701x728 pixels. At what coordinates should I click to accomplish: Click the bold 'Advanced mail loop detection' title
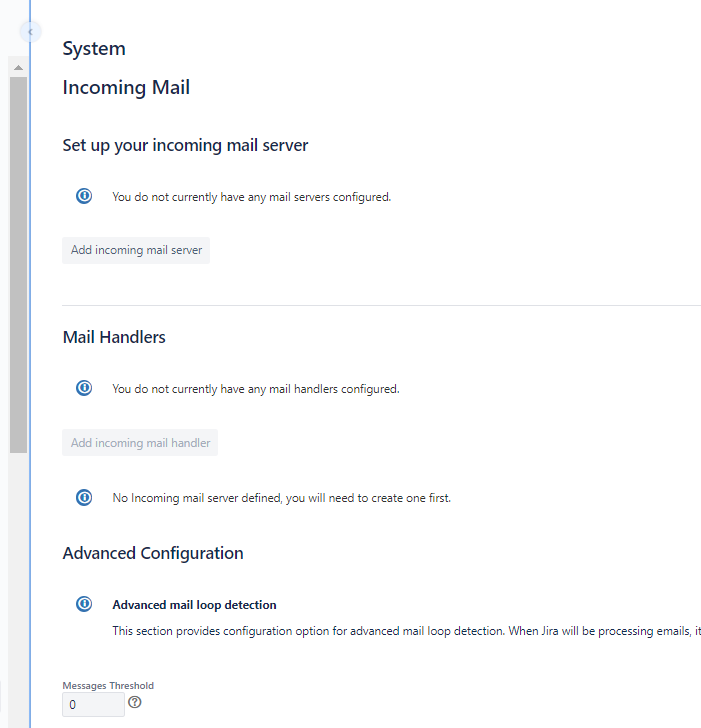click(x=194, y=605)
